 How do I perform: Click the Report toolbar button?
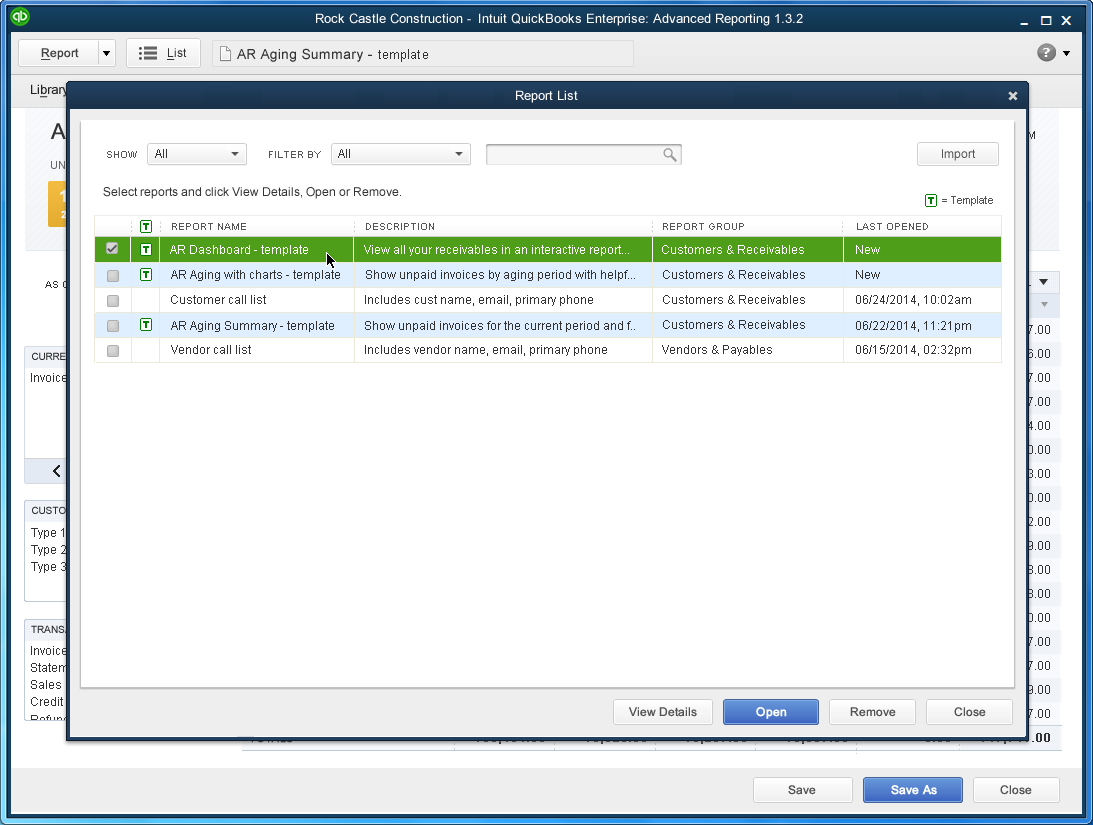[59, 53]
